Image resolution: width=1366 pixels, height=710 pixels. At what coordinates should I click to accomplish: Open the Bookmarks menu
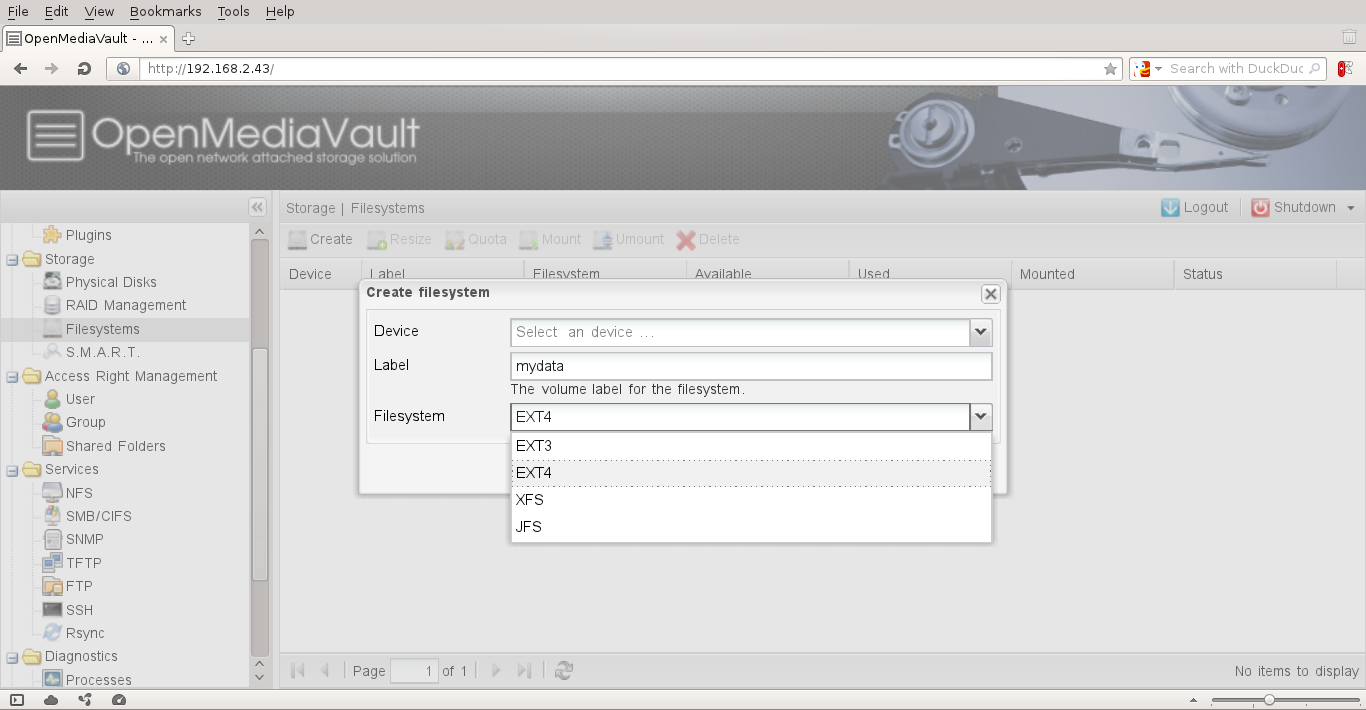[x=165, y=11]
